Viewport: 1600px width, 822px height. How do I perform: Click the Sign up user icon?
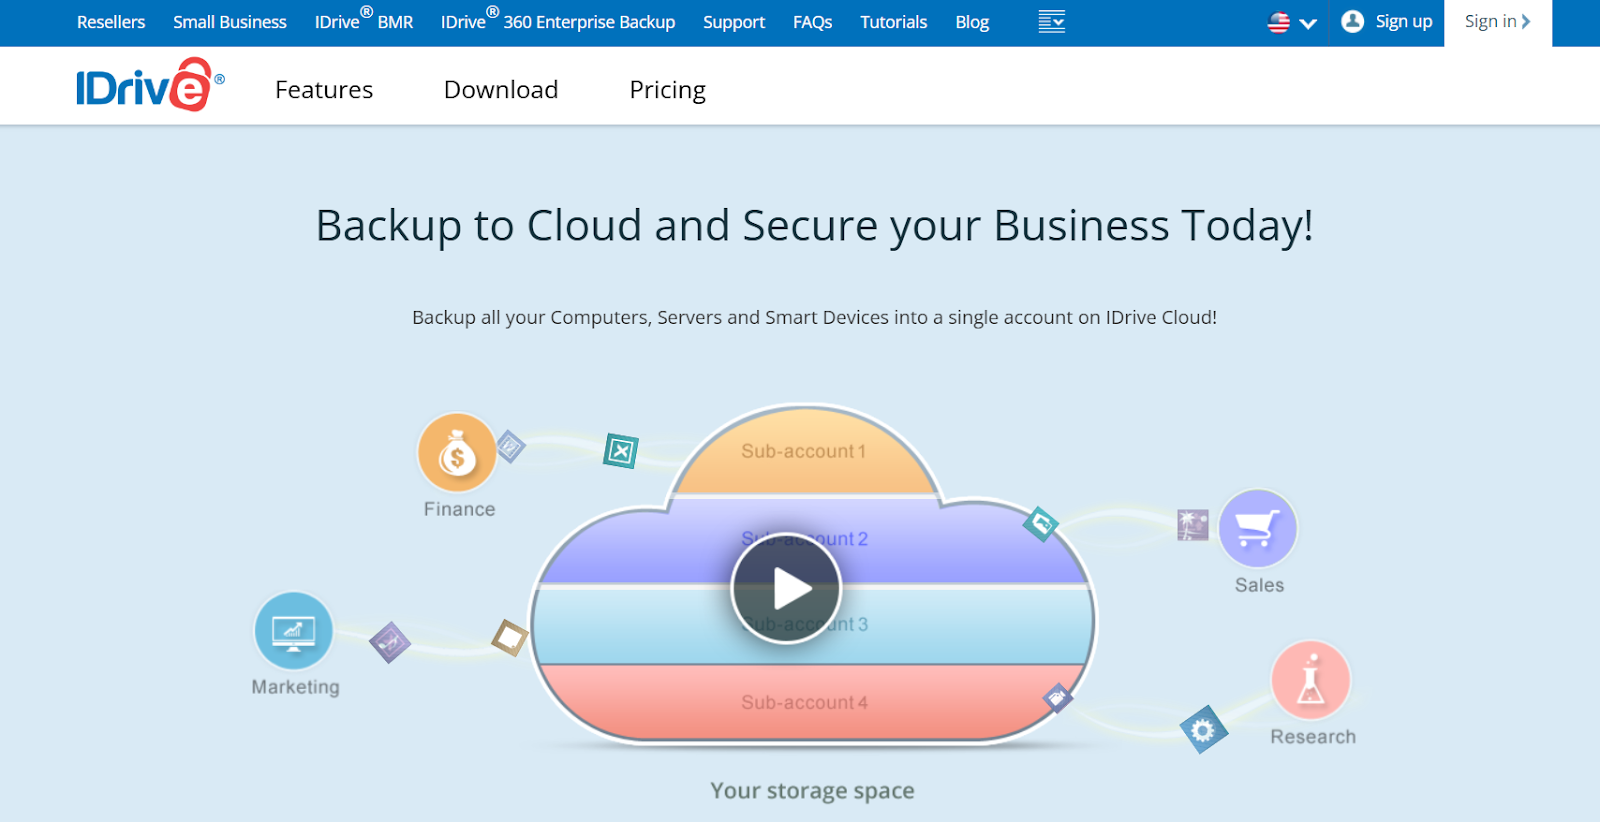(x=1352, y=21)
